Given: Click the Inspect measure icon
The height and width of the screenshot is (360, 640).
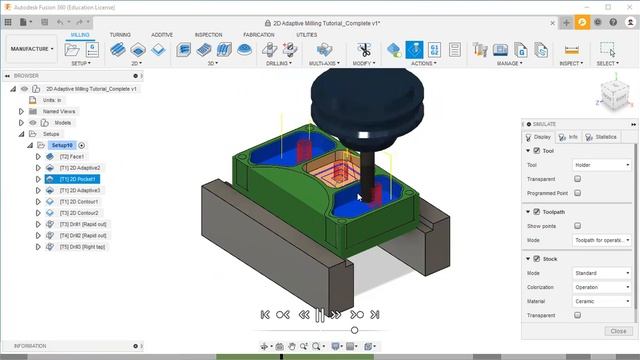Looking at the screenshot, I should (571, 50).
